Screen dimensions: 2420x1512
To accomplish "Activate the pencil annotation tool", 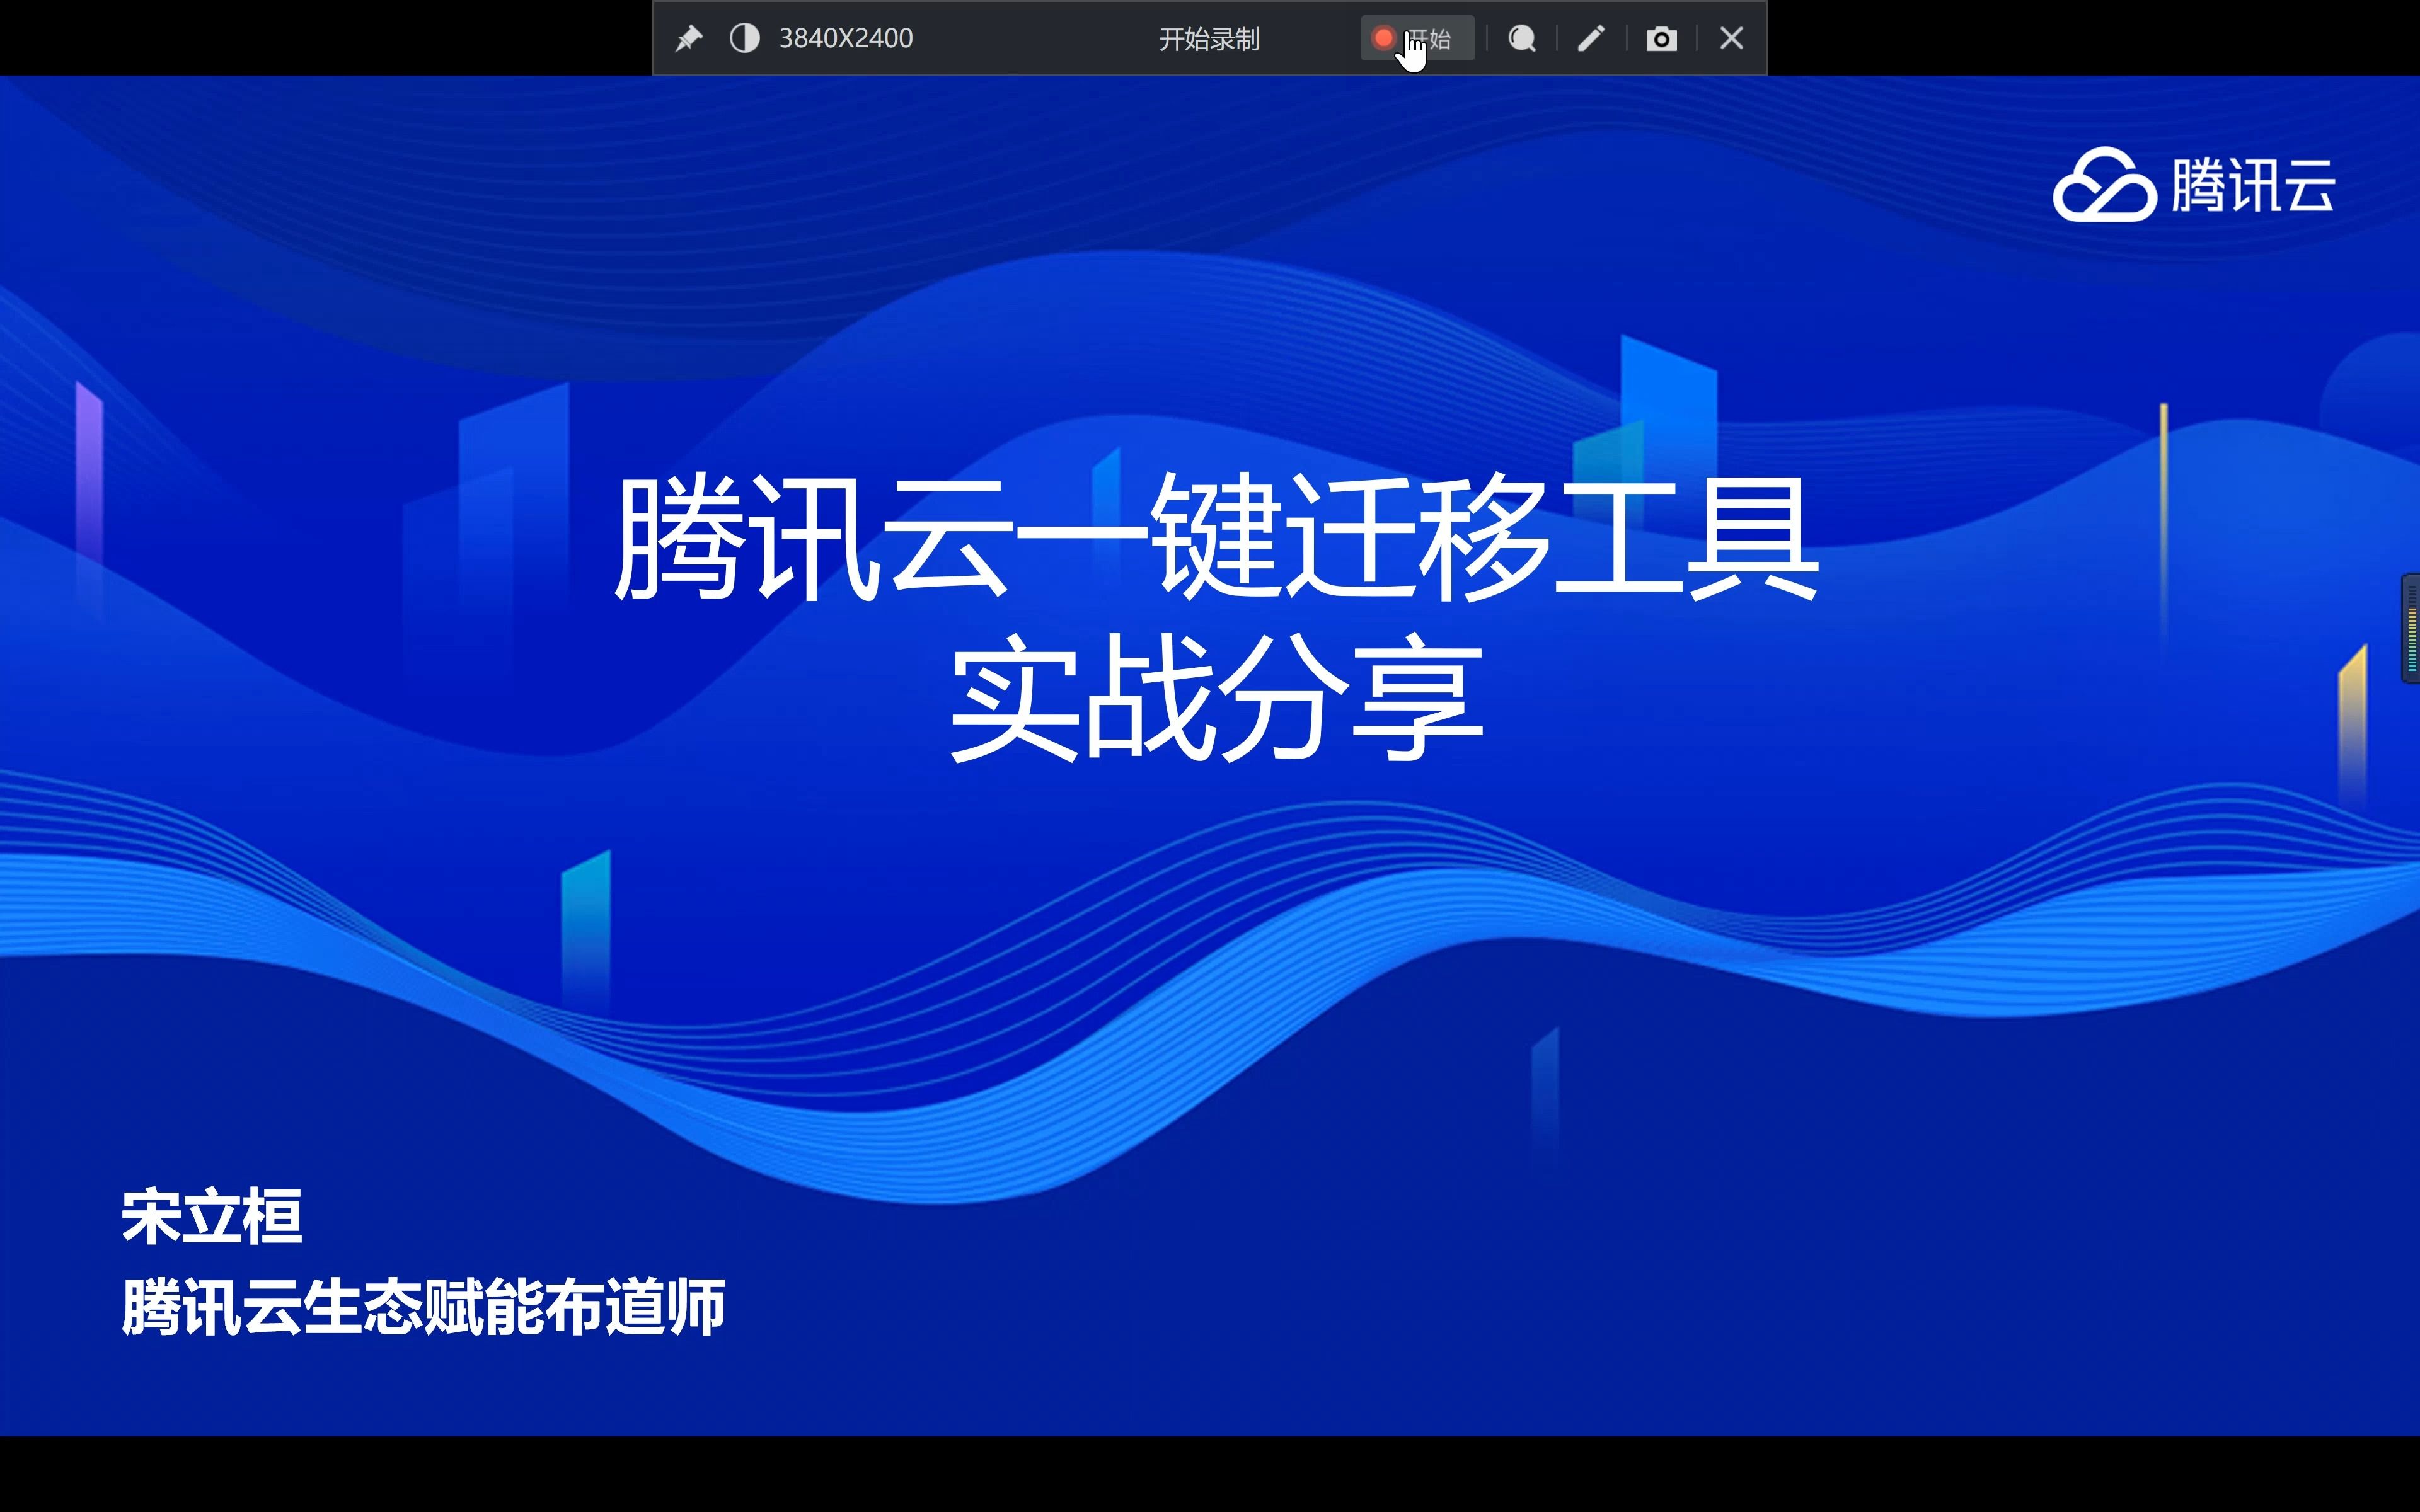I will click(1591, 38).
